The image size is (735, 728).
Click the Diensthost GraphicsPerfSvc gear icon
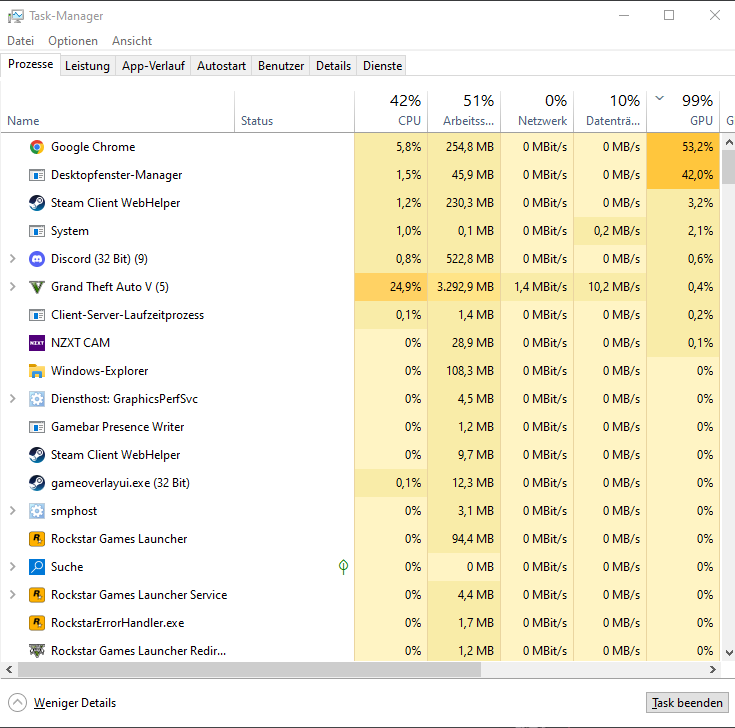click(x=37, y=399)
